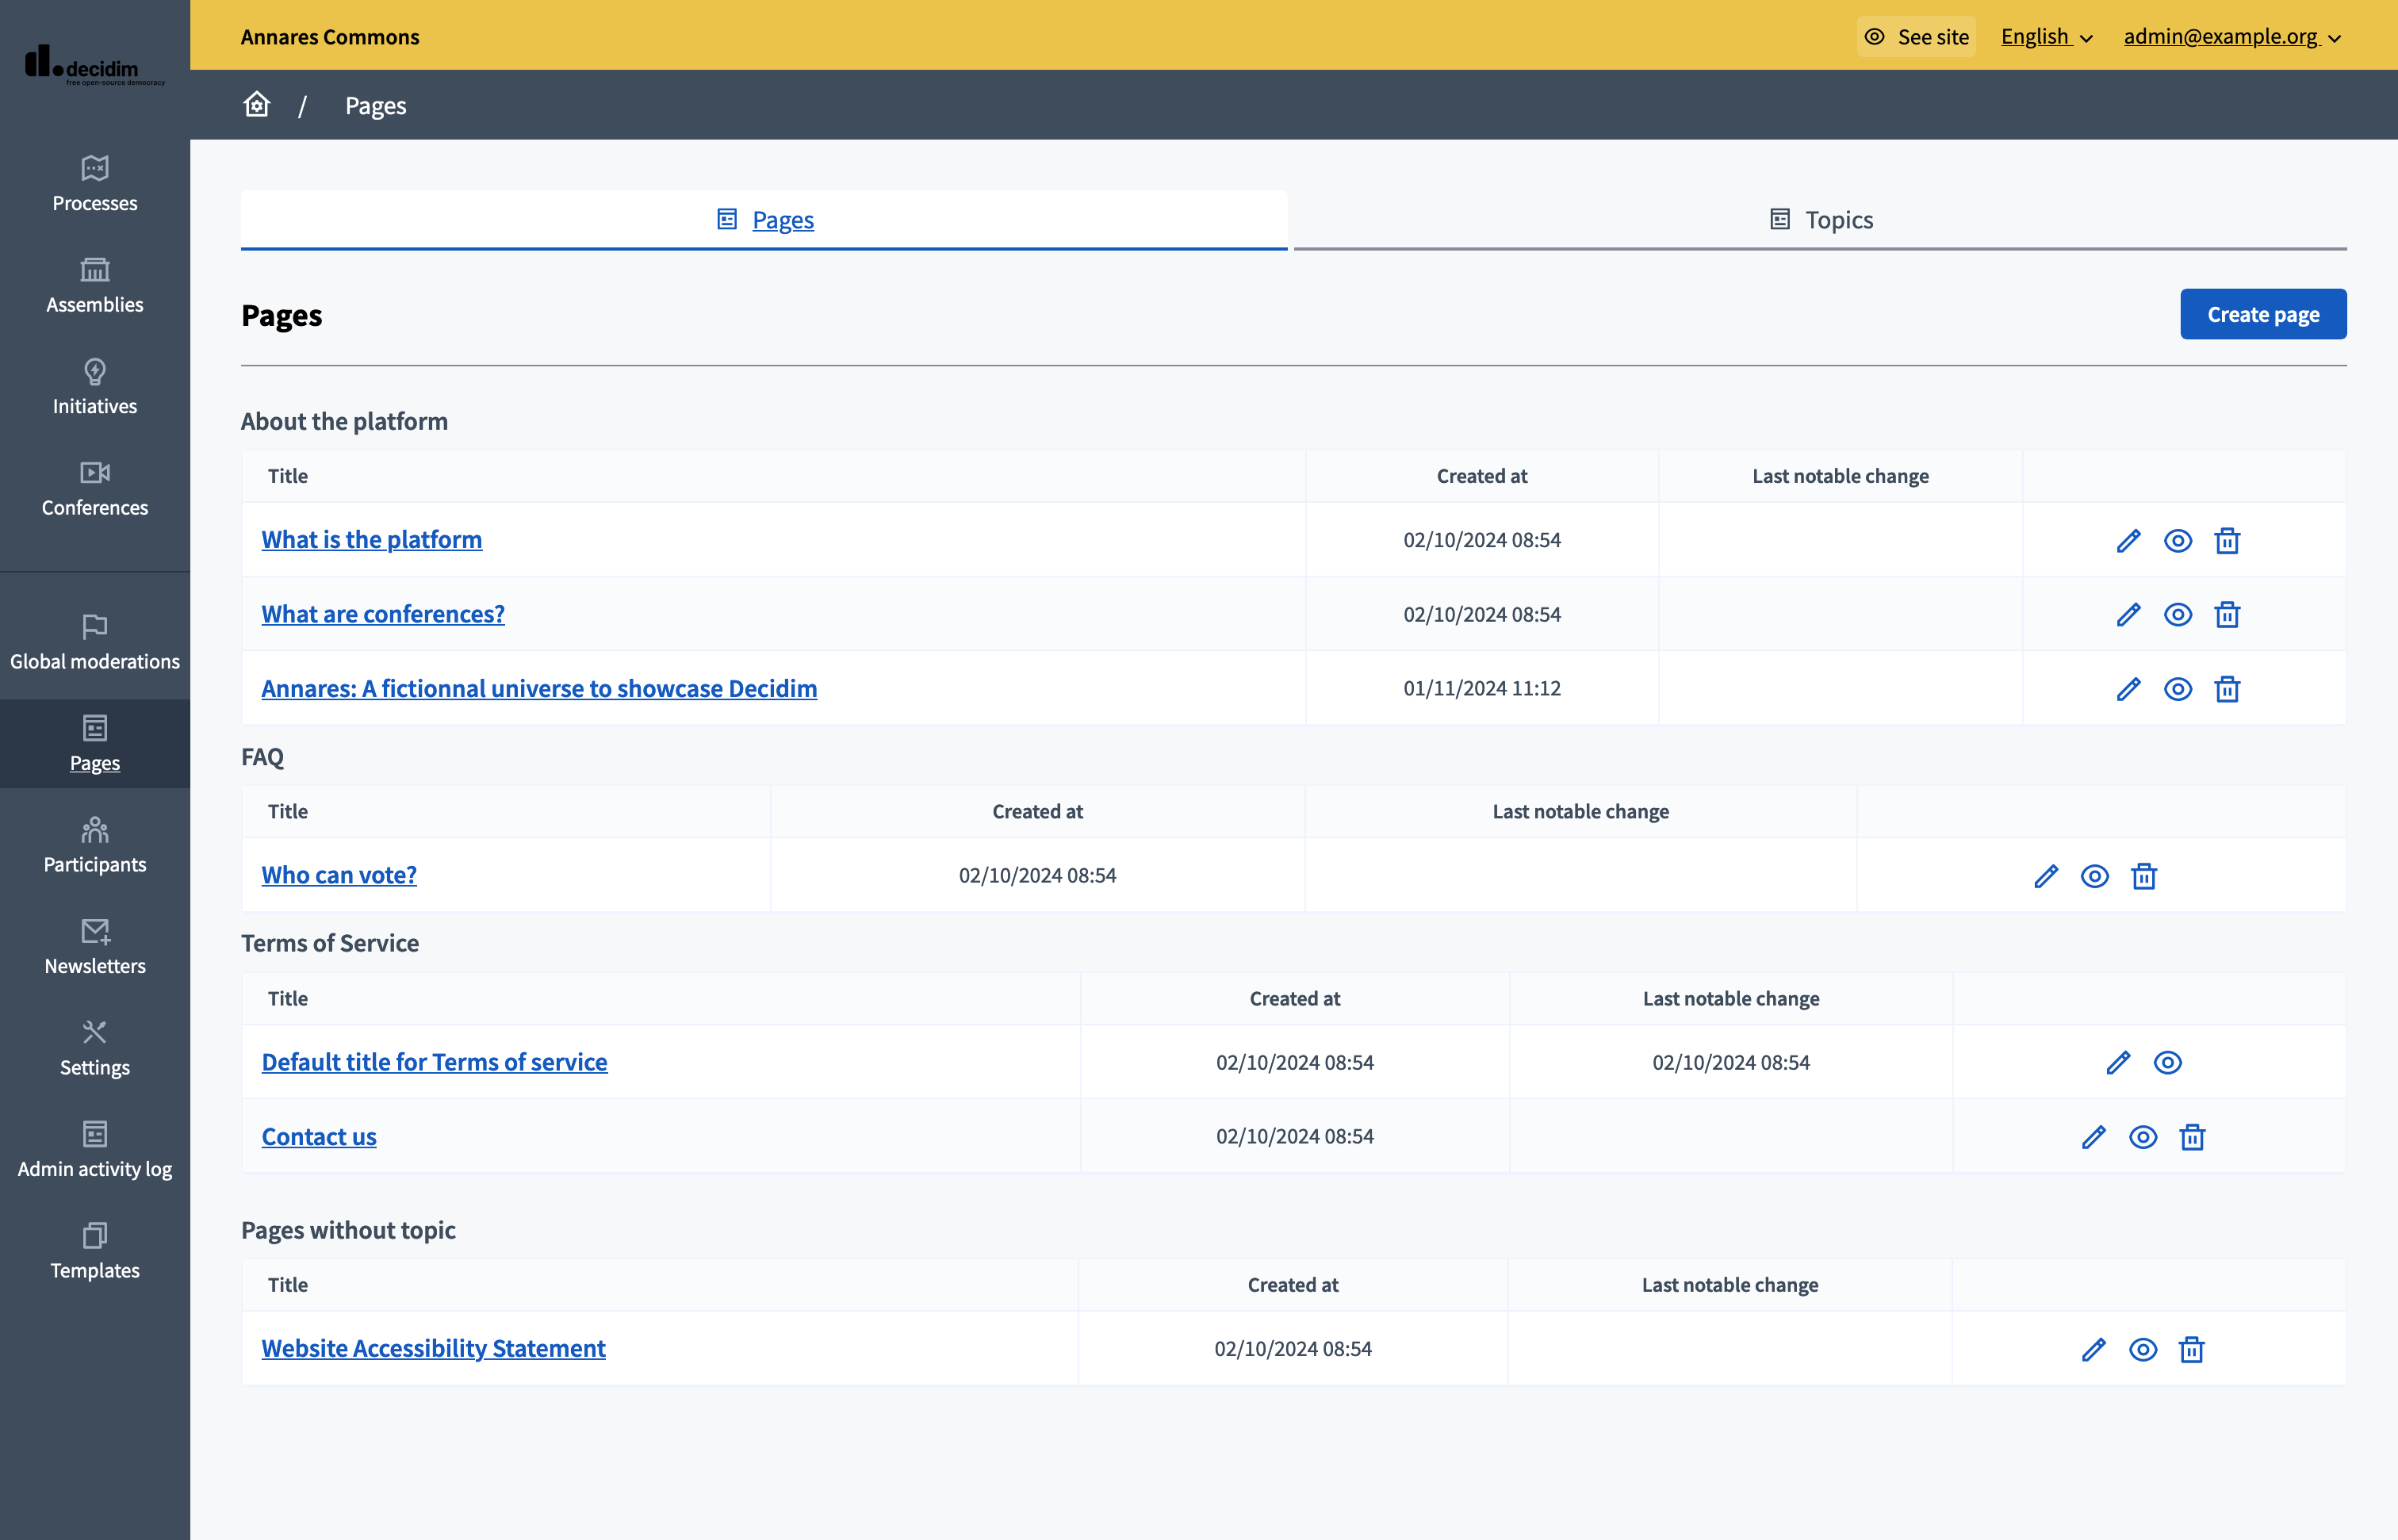The image size is (2398, 1540).
Task: Click 'Create page' button
Action: coord(2263,315)
